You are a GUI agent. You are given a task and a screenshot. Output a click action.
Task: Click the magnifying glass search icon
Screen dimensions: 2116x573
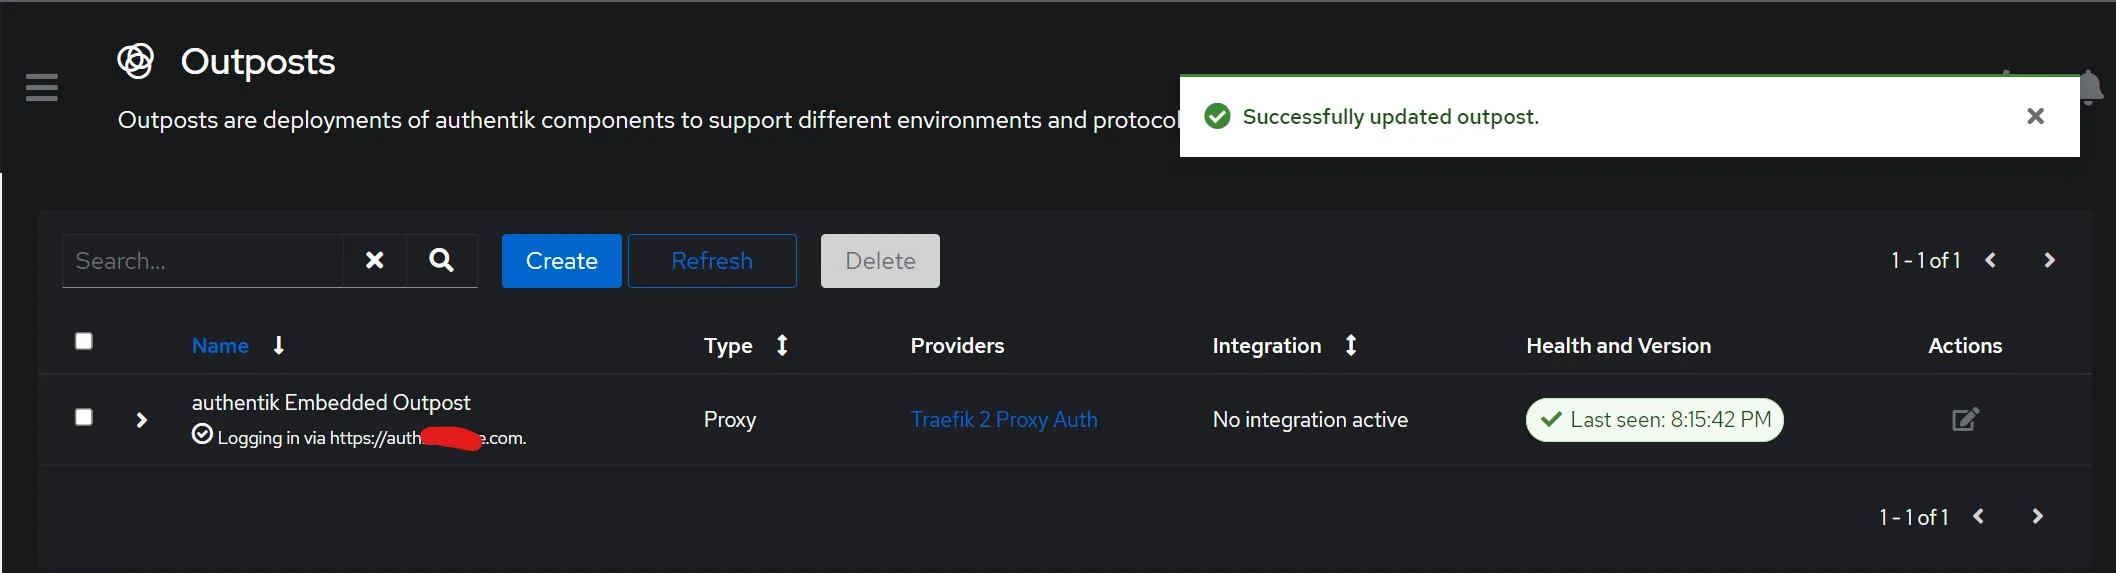click(x=441, y=261)
